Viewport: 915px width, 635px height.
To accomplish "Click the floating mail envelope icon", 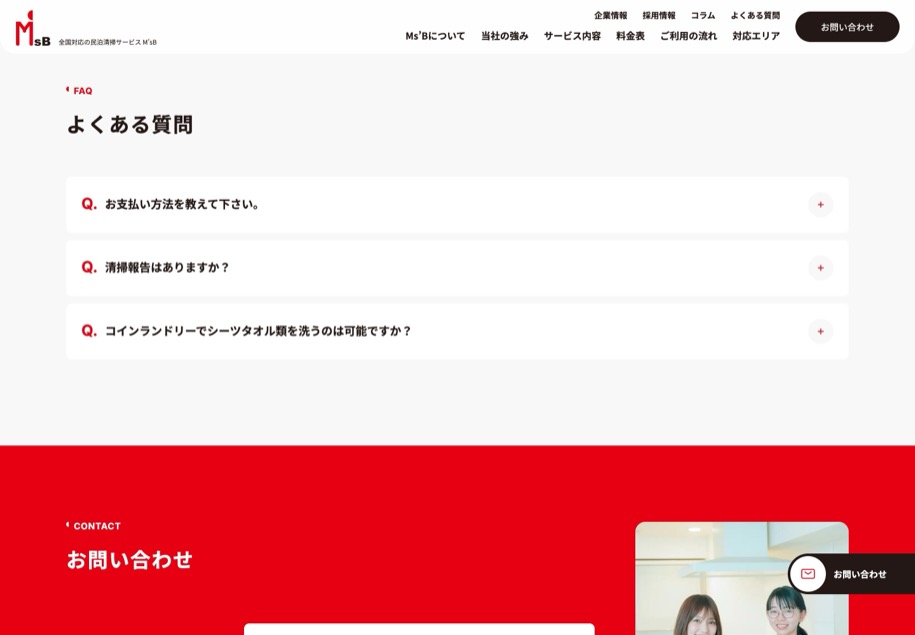I will tap(808, 574).
